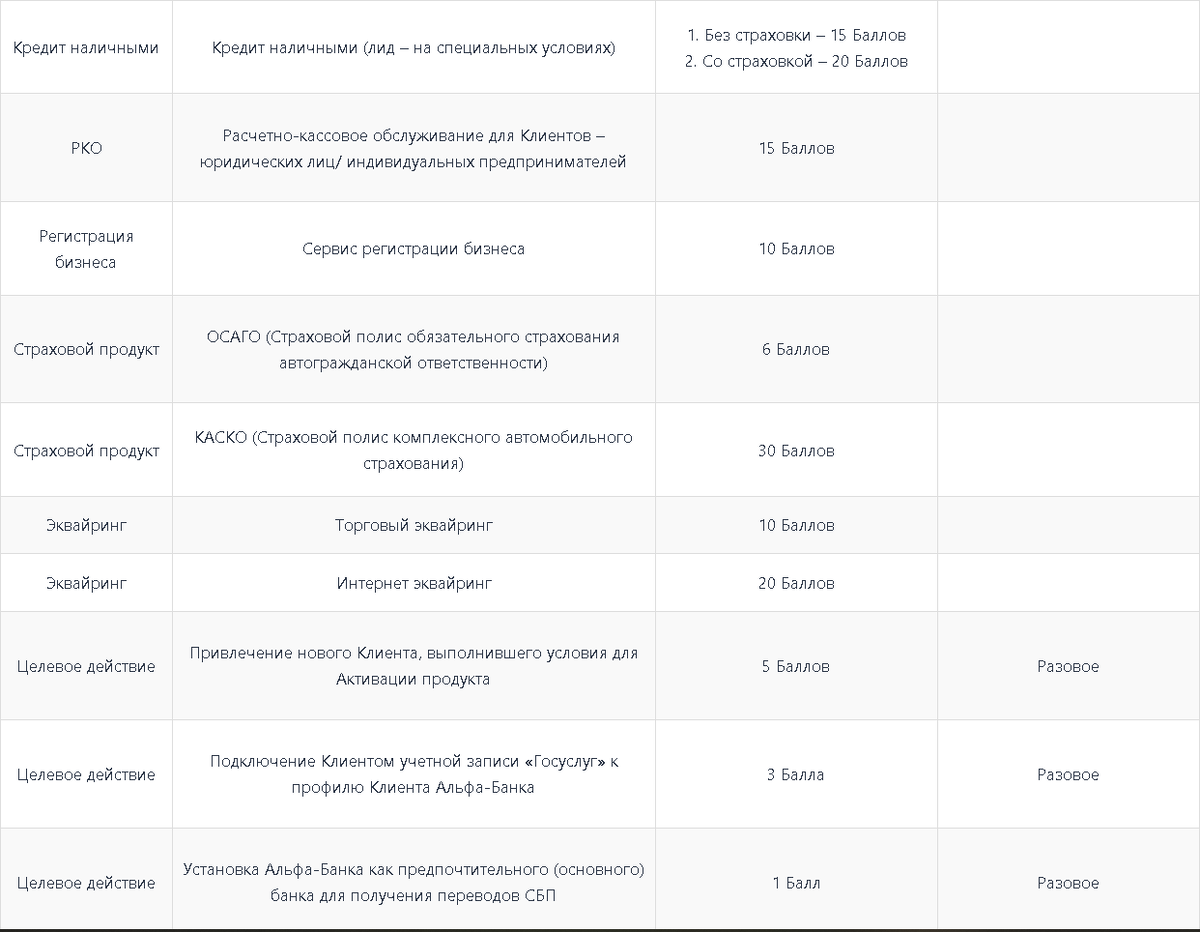Select 'Без страховки – 15 Баллов' line
Viewport: 1200px width, 932px height.
click(796, 35)
